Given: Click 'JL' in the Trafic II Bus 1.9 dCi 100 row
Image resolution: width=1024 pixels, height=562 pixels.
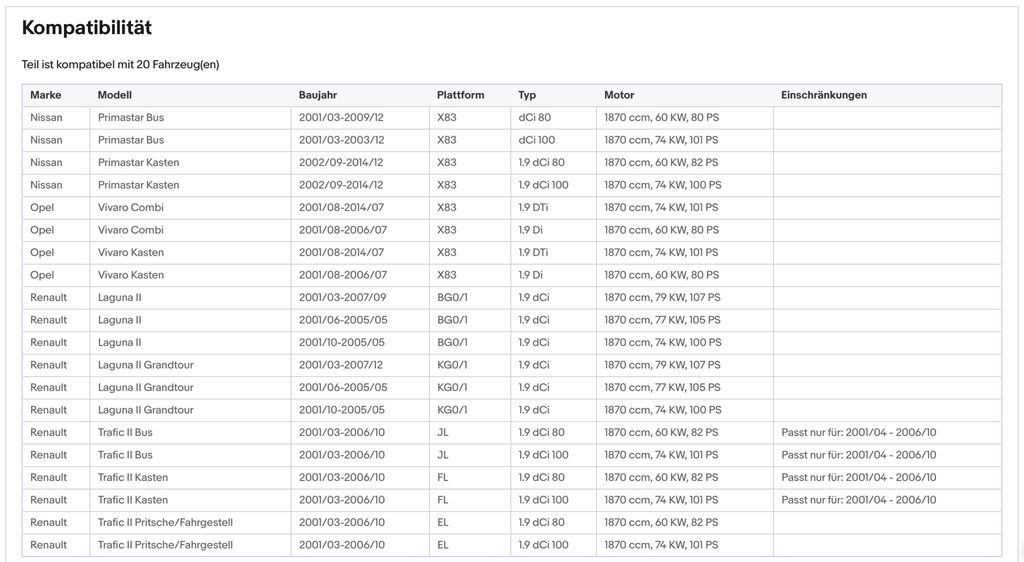Looking at the screenshot, I should 443,456.
